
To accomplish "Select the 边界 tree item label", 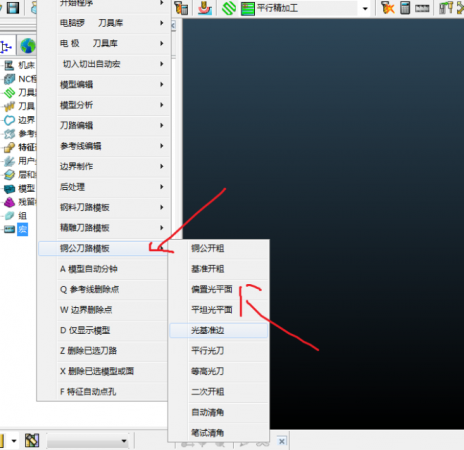I will 26,120.
